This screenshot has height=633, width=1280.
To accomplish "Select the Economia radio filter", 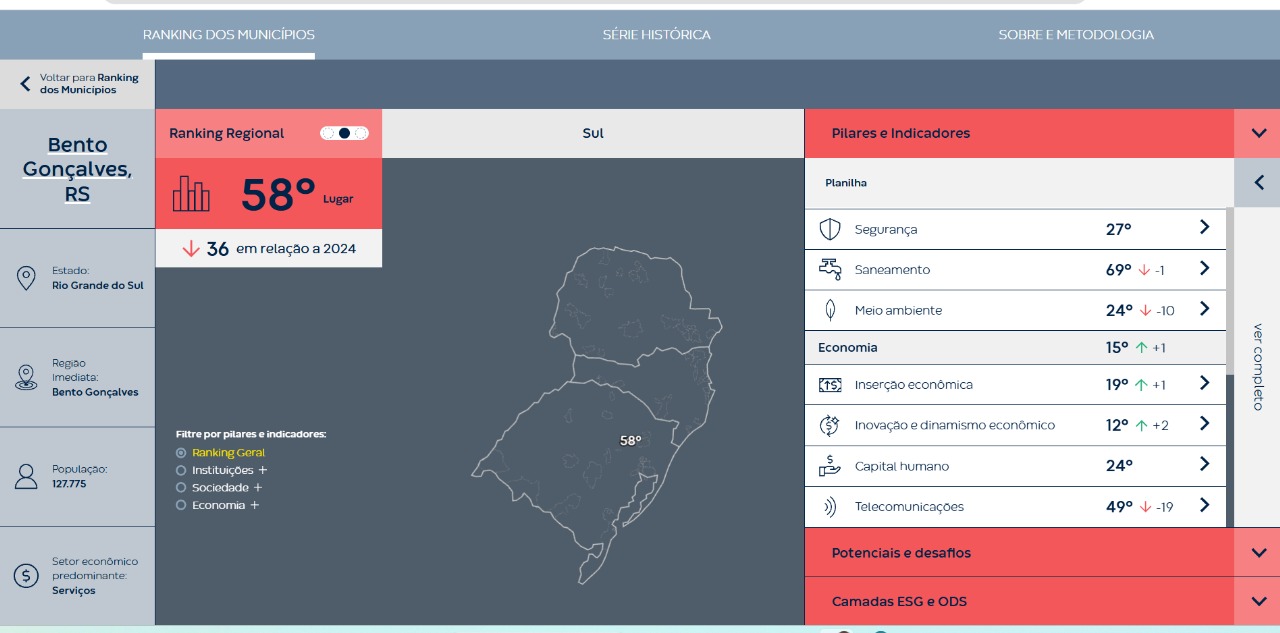I will click(181, 506).
